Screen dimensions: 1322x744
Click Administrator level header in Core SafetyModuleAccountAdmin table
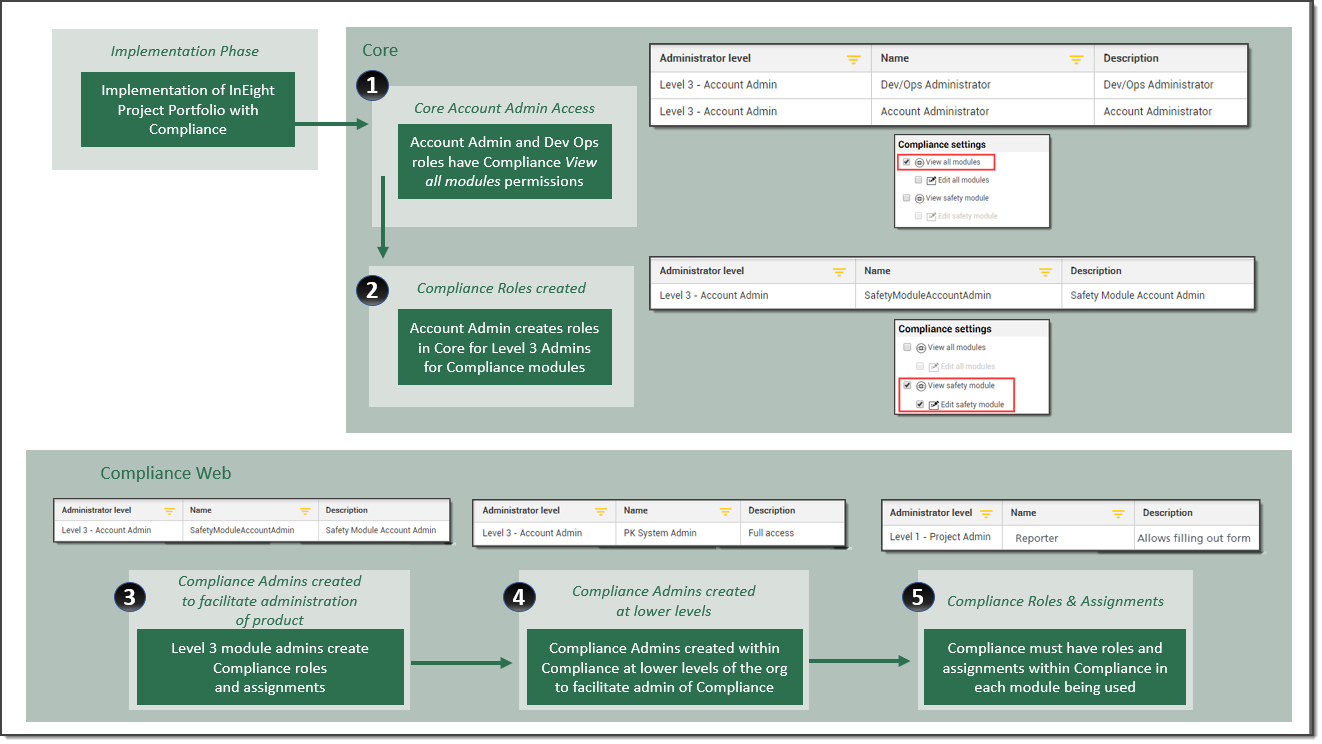[702, 271]
